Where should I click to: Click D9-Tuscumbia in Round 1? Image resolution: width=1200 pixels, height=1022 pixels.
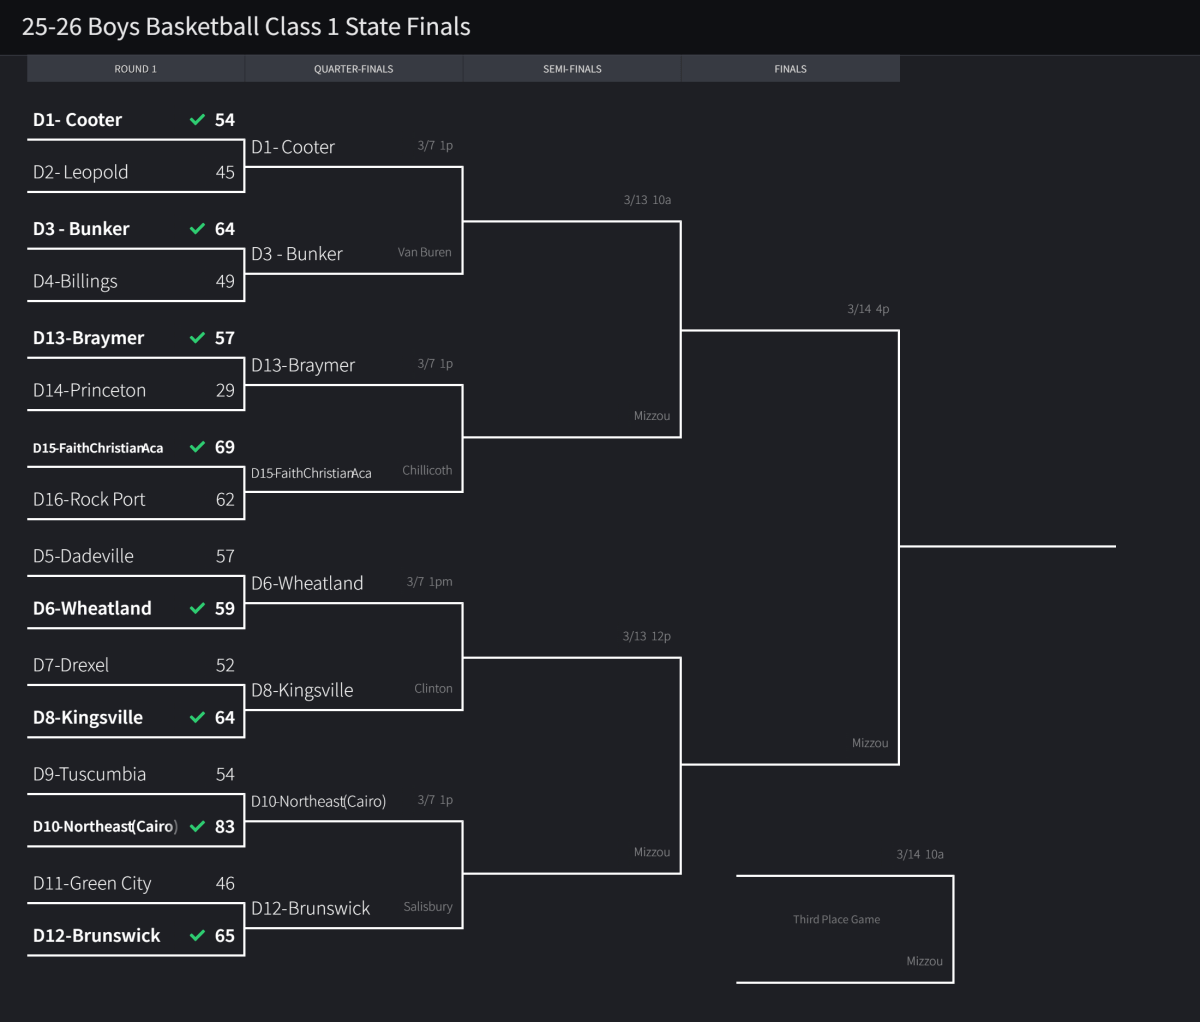click(x=89, y=774)
